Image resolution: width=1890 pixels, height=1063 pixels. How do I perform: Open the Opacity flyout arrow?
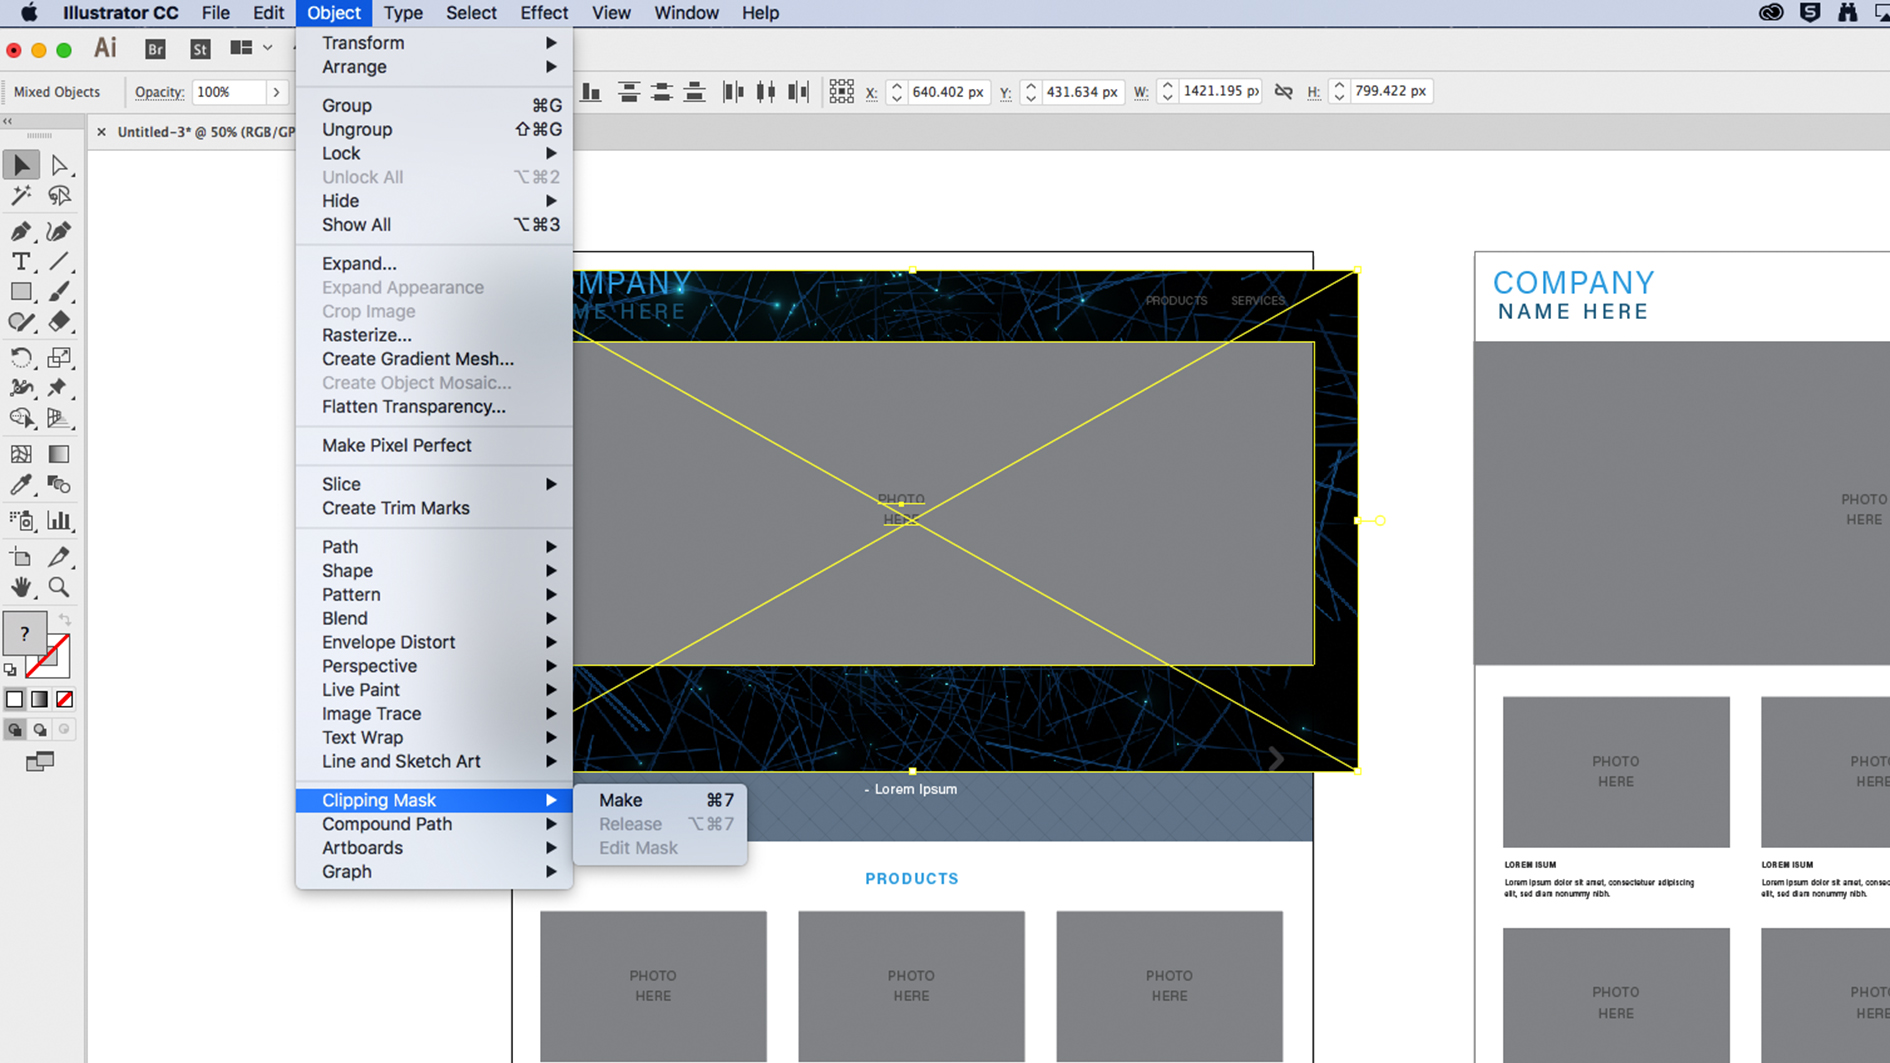(276, 92)
